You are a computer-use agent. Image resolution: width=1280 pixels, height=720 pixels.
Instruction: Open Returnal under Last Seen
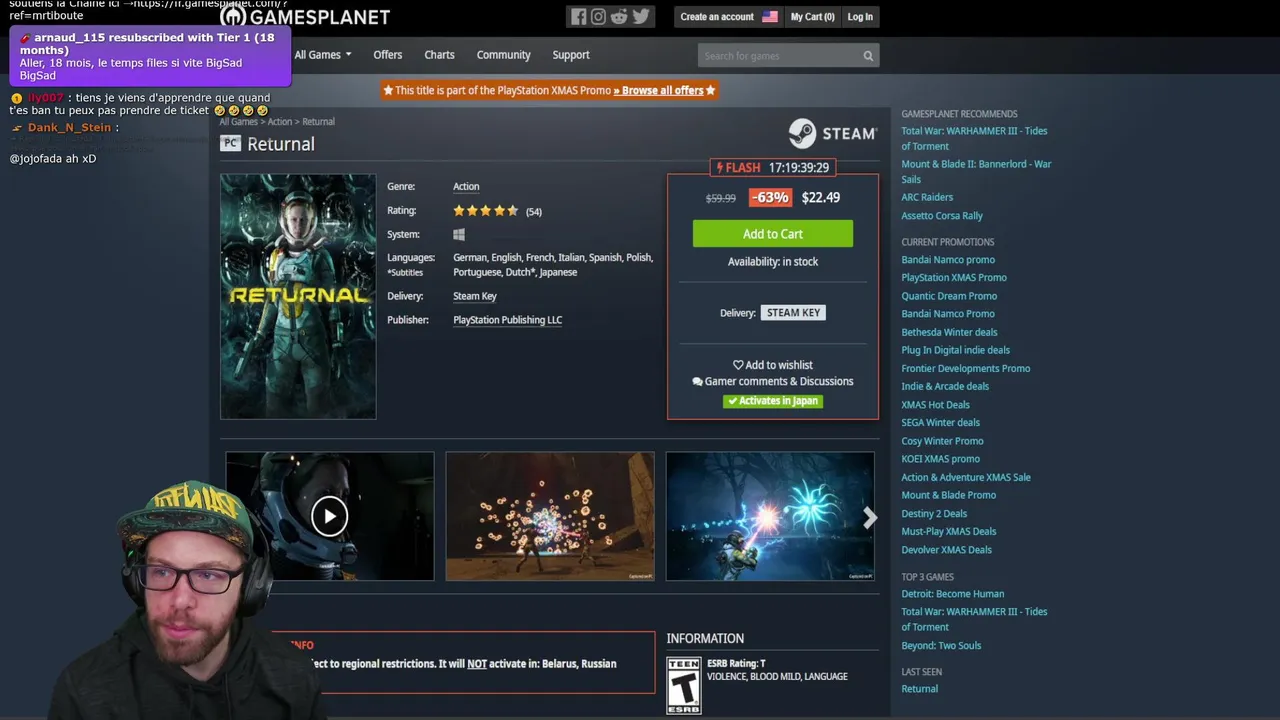click(919, 689)
